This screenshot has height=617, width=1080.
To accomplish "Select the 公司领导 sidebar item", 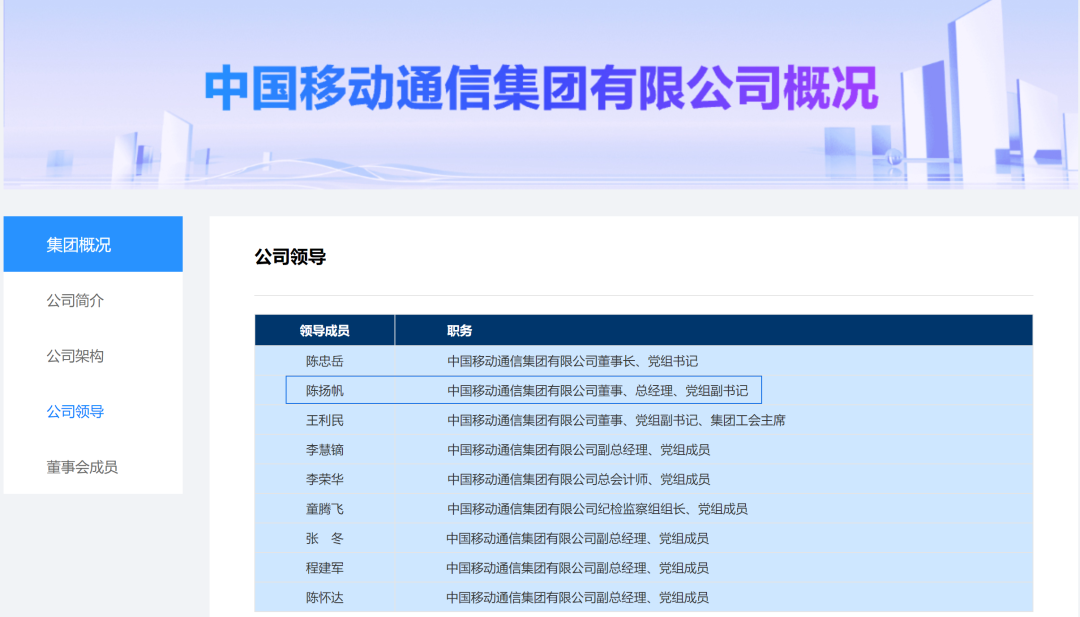I will click(75, 412).
